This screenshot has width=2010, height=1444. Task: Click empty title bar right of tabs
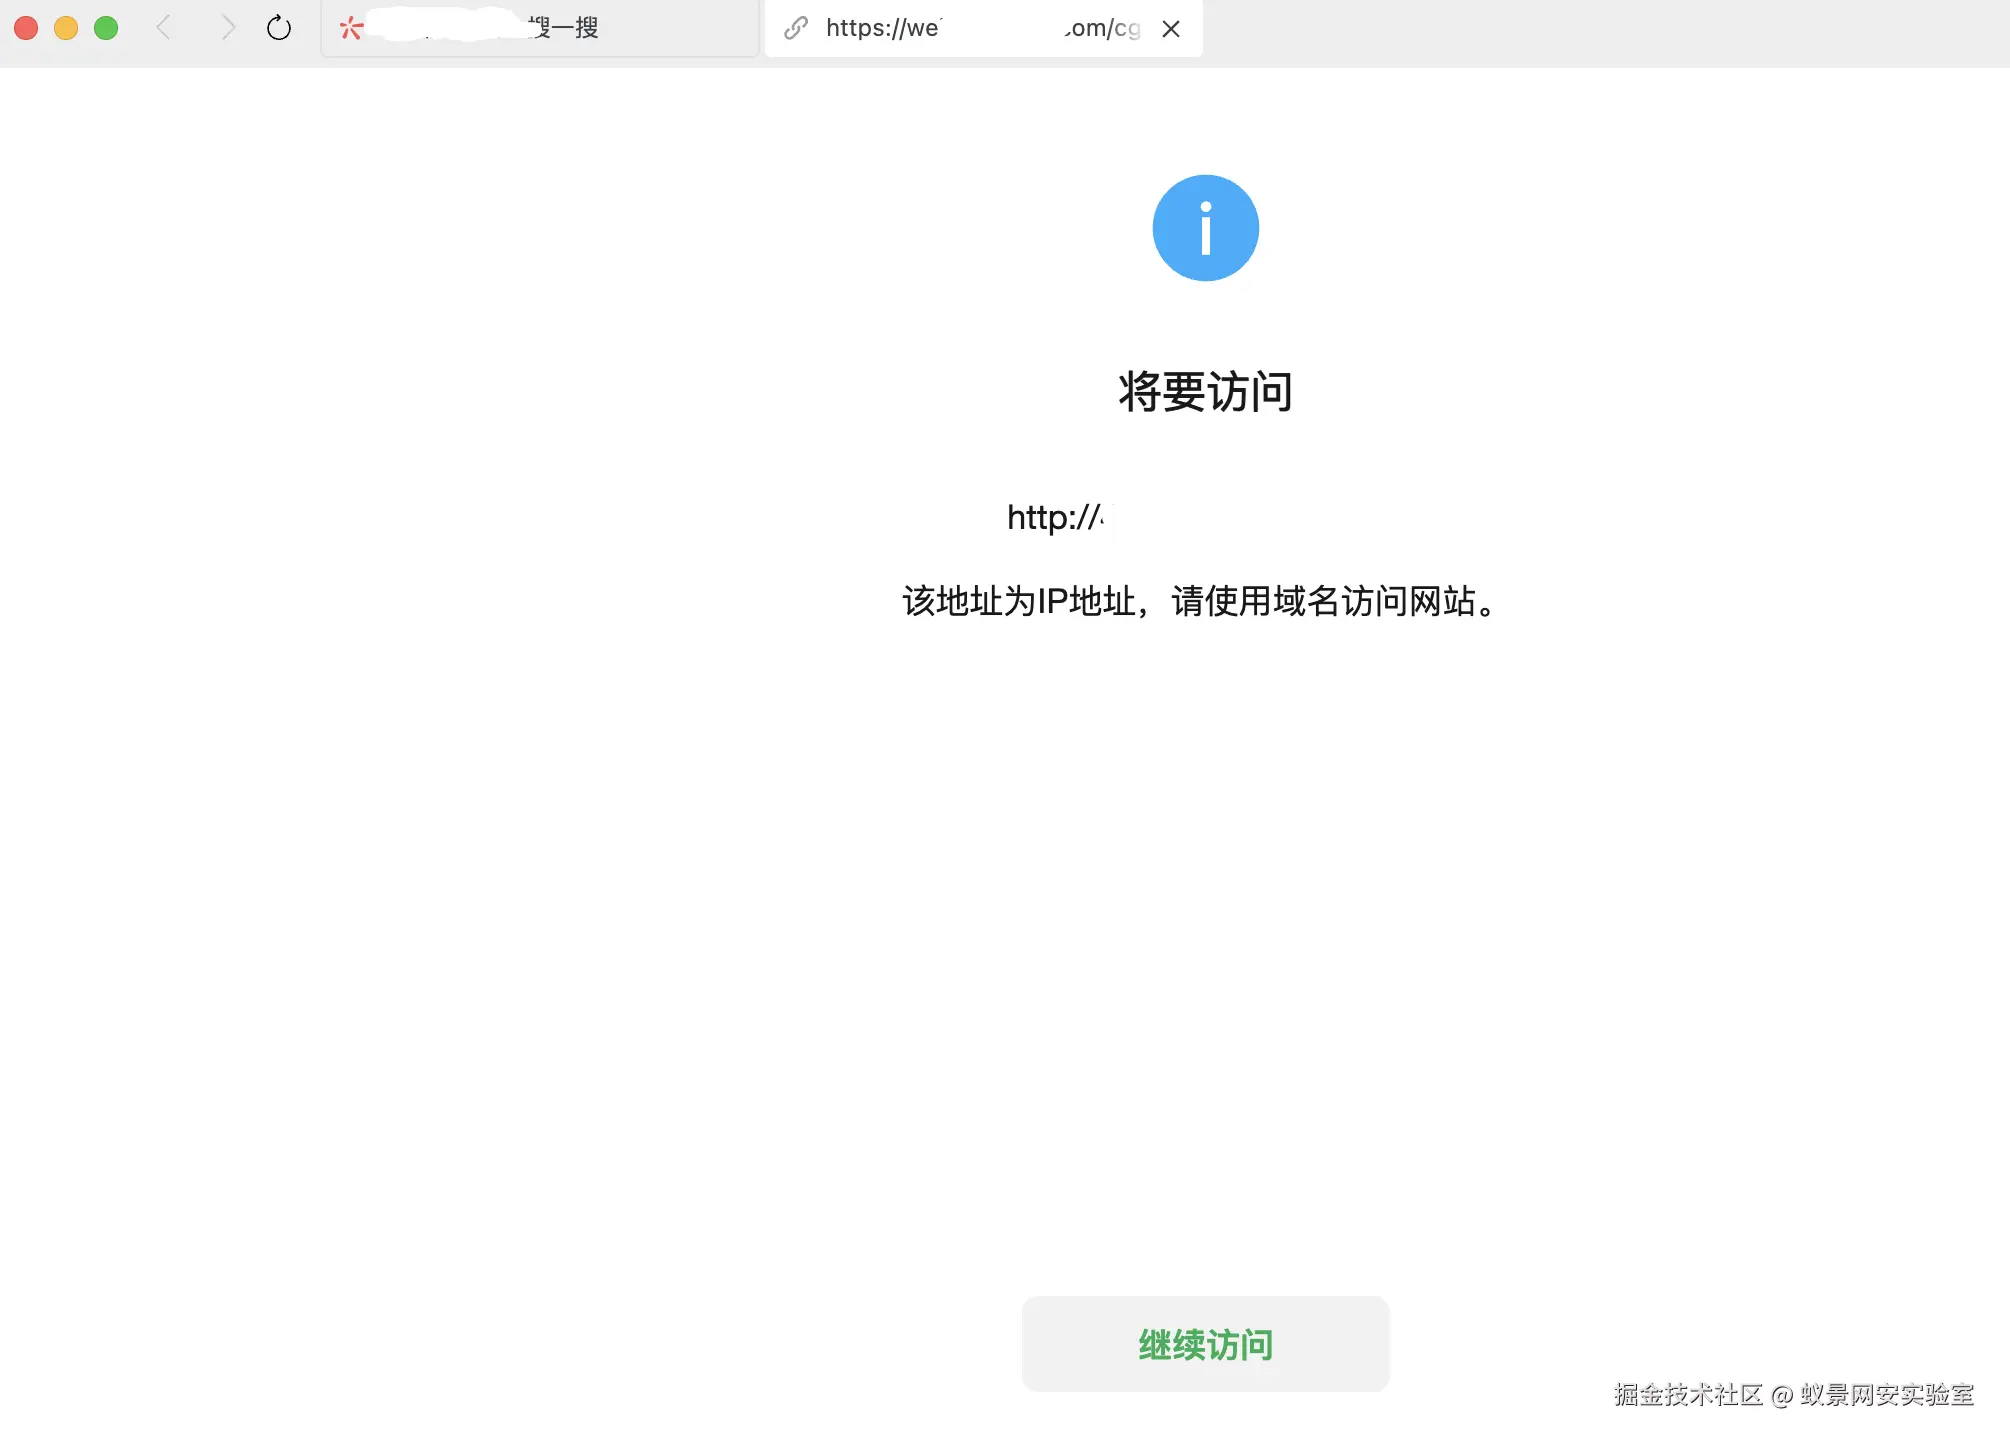pyautogui.click(x=1600, y=30)
